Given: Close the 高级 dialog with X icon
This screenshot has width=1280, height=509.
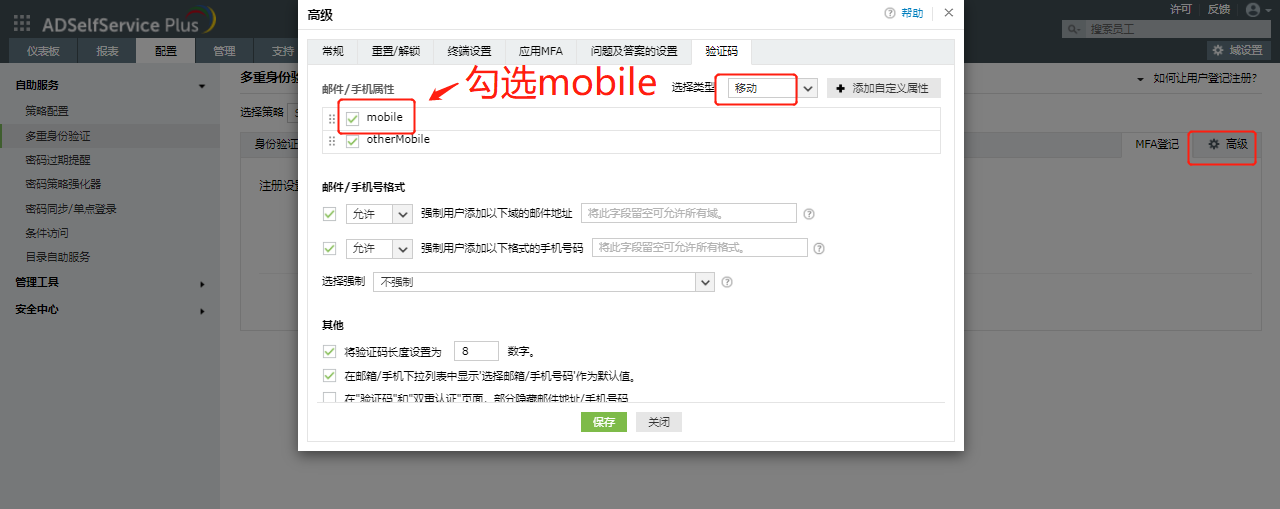Looking at the screenshot, I should (x=948, y=13).
